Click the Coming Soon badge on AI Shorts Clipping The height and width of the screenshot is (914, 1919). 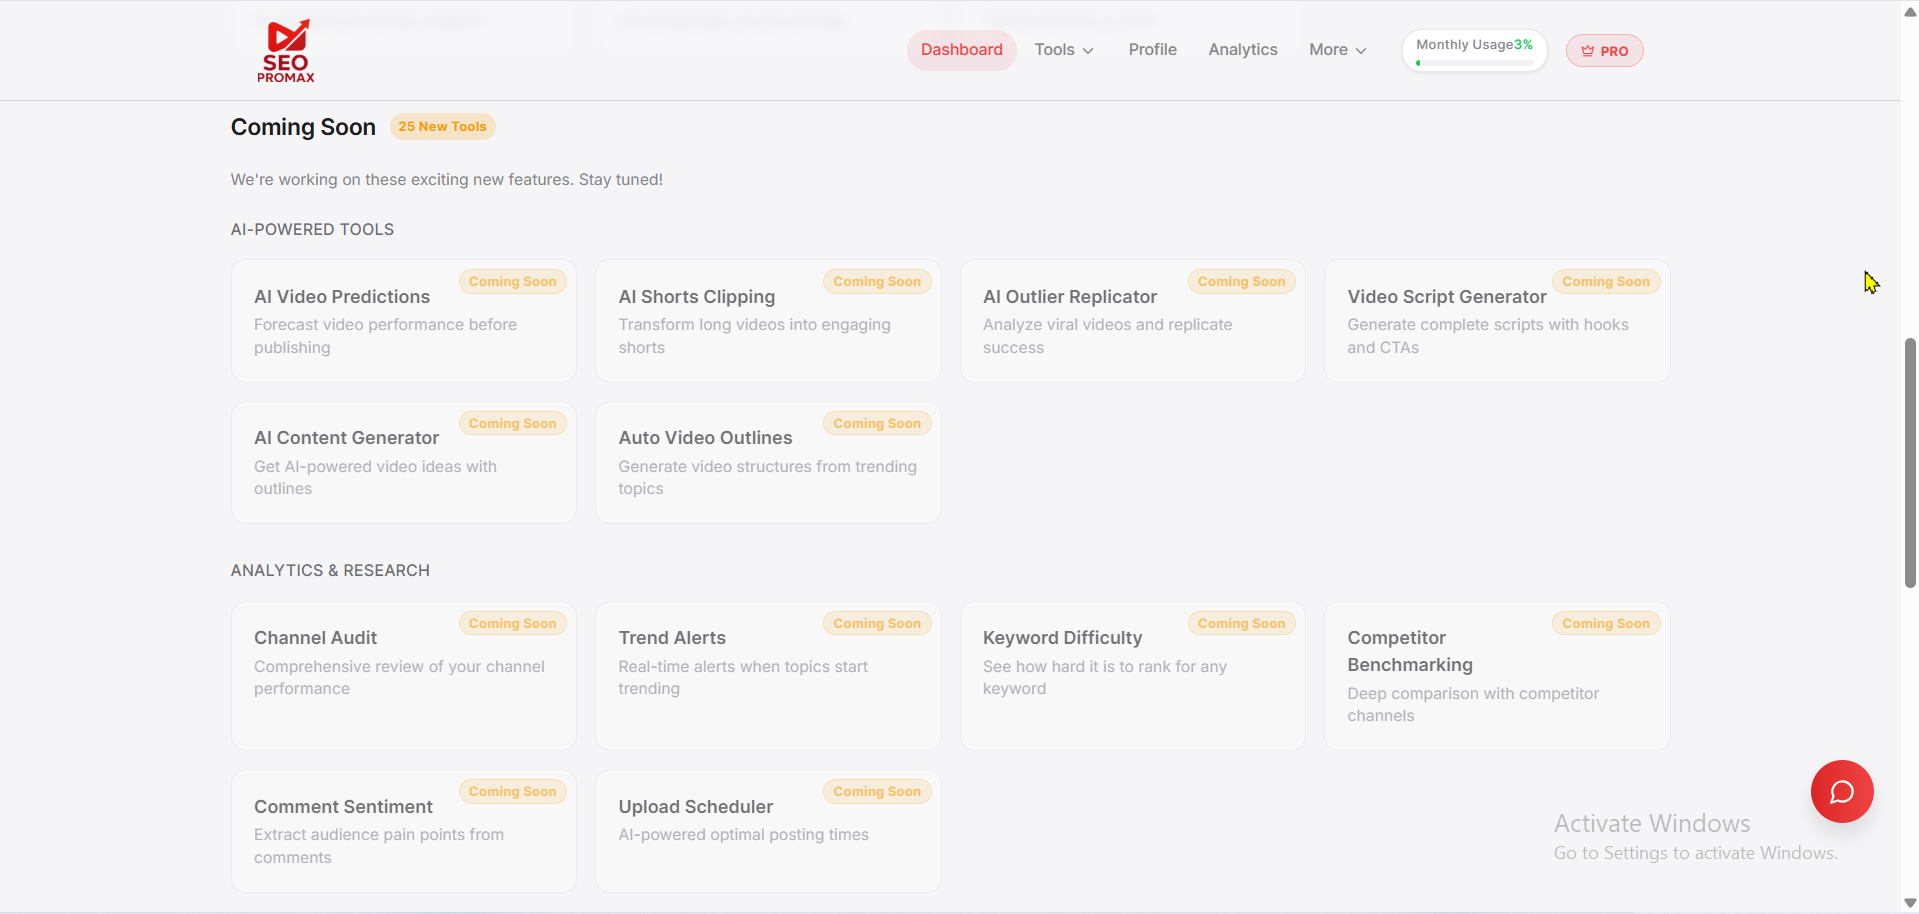click(x=876, y=281)
